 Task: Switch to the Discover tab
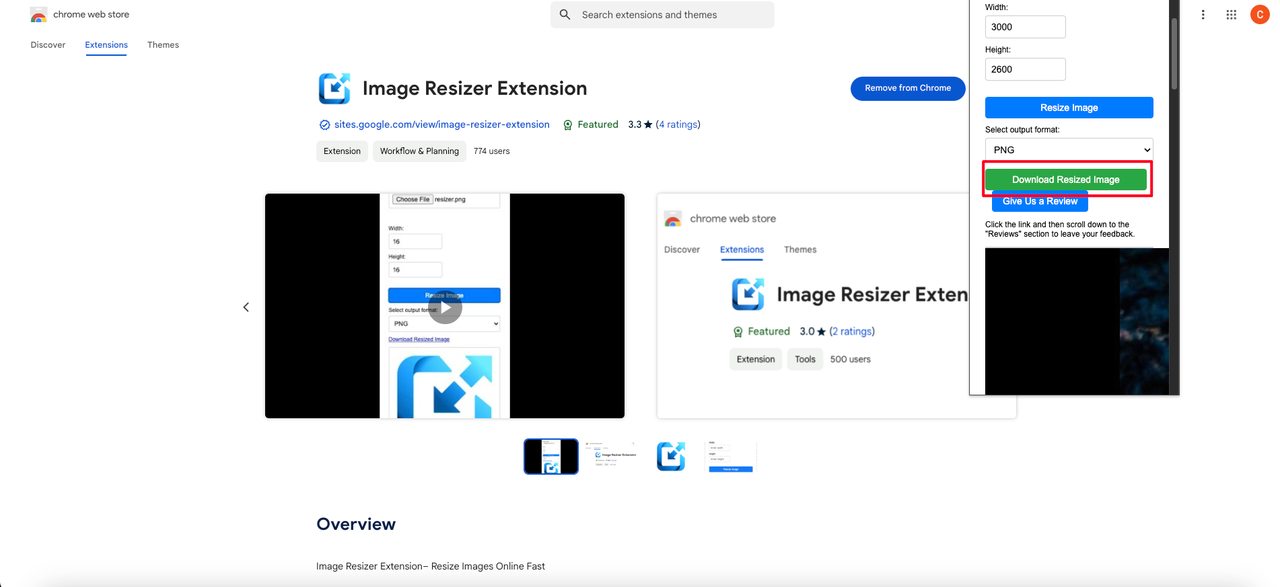[x=48, y=45]
